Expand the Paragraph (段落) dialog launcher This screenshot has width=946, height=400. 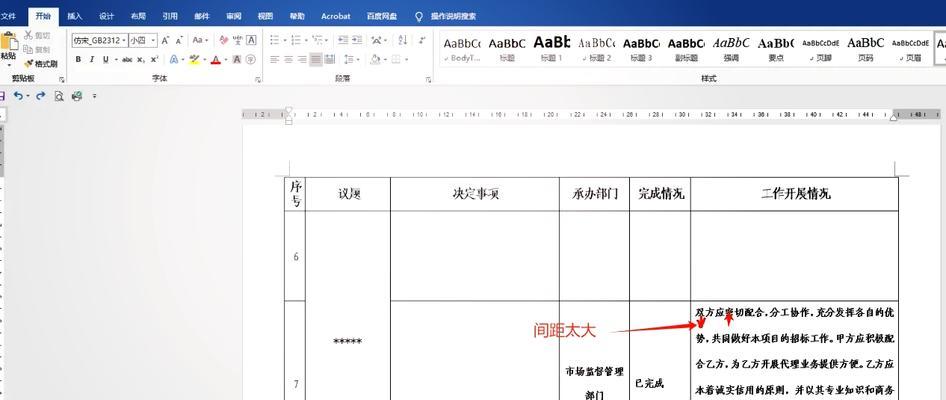click(x=428, y=80)
